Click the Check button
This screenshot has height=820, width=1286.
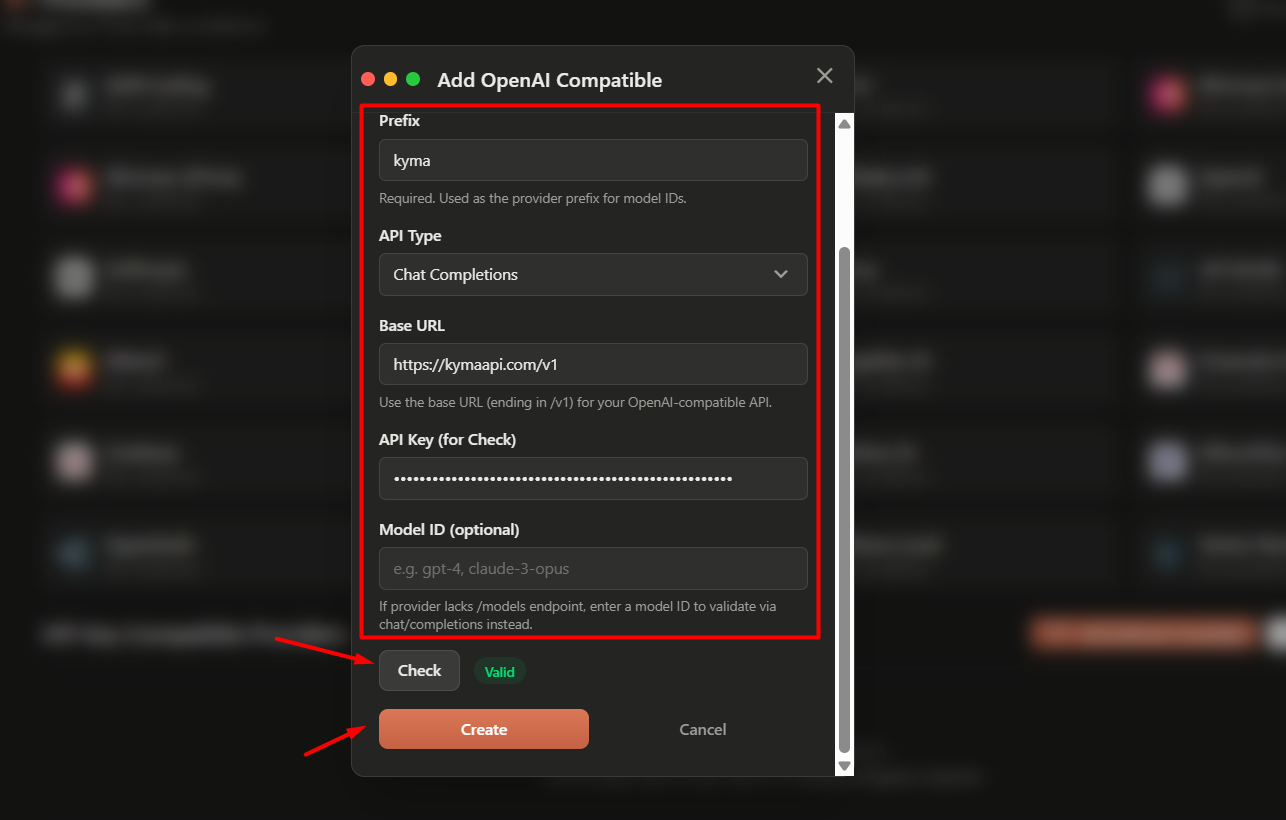click(419, 670)
